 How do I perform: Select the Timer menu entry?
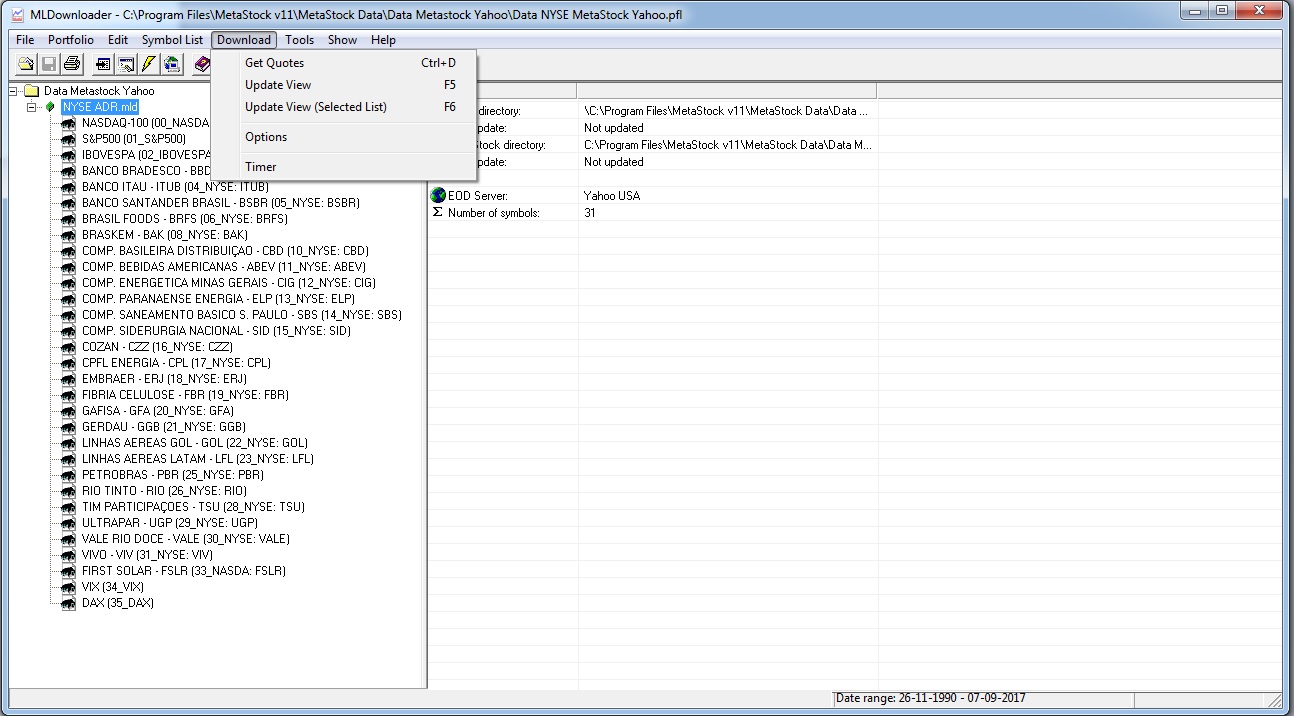pos(260,167)
